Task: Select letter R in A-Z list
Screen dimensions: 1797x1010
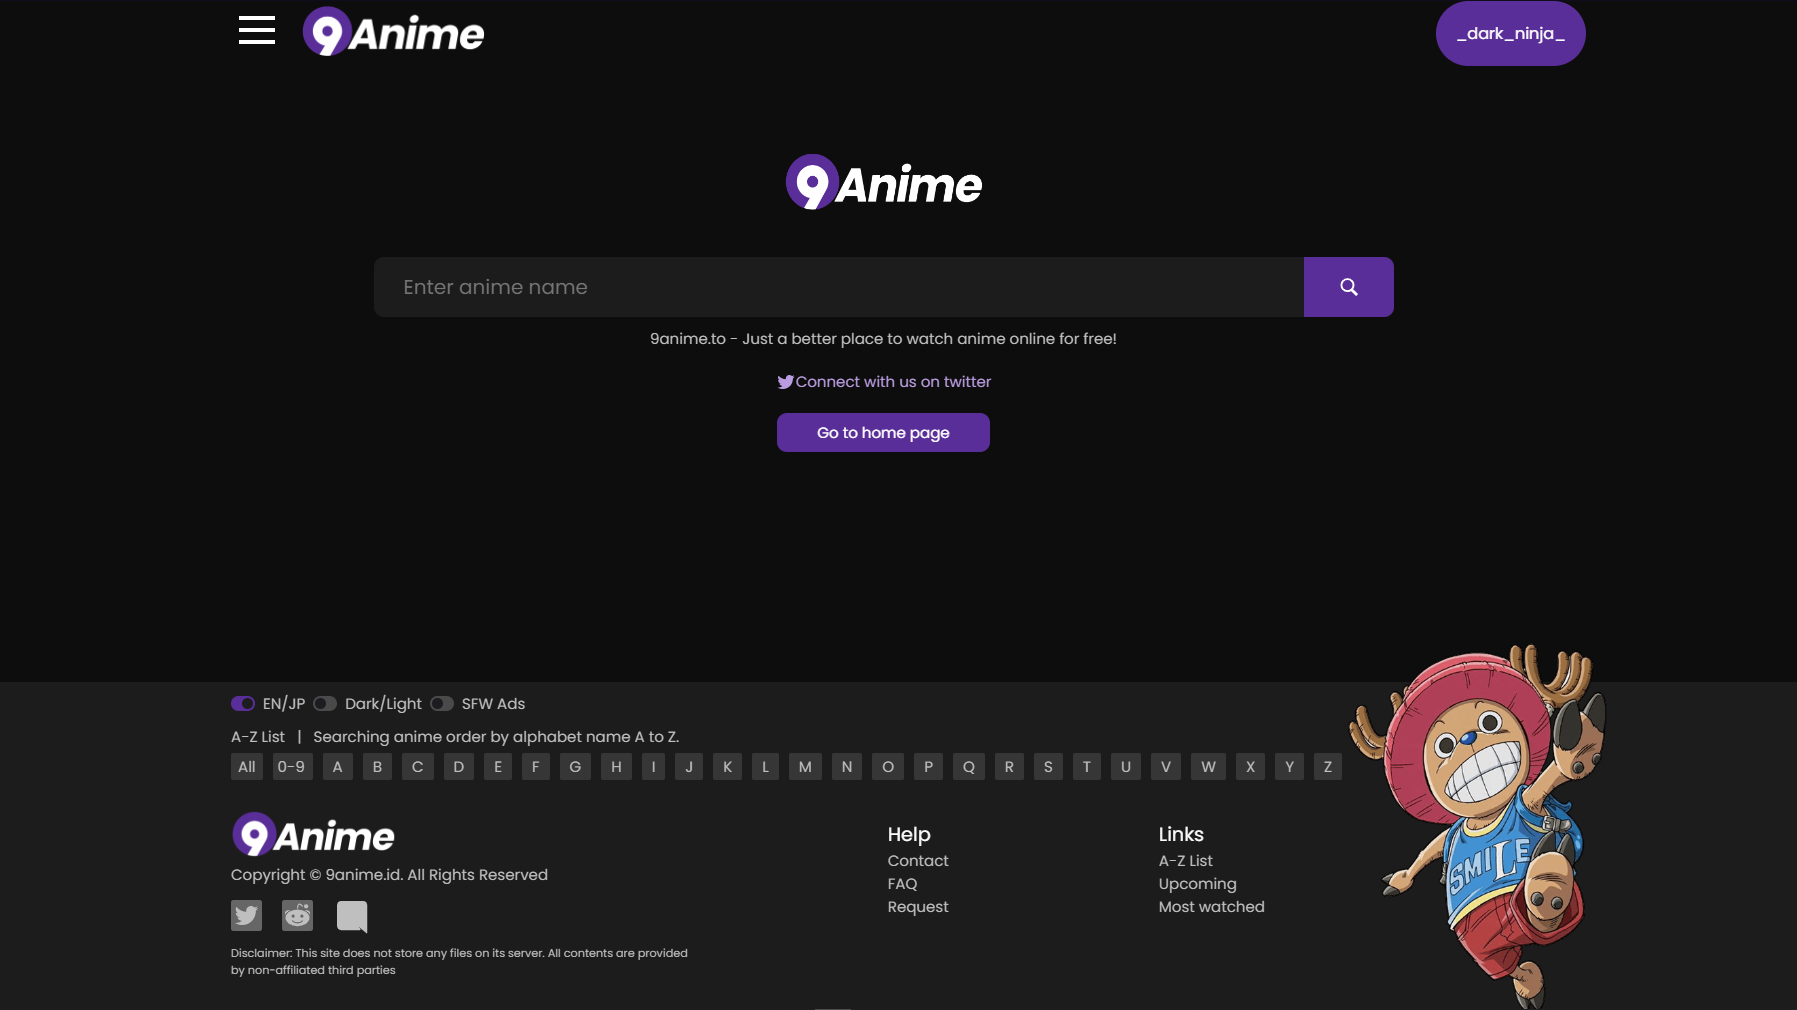Action: coord(1009,767)
